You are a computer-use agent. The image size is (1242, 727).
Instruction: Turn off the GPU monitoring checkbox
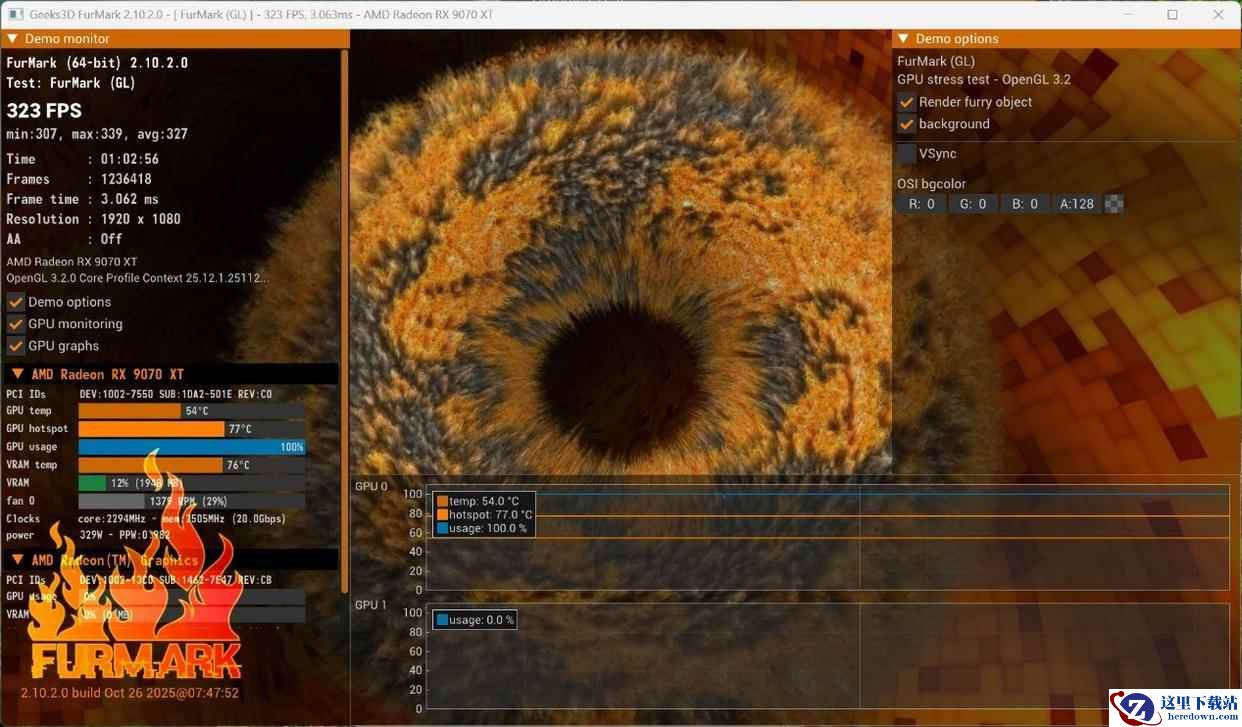point(16,324)
